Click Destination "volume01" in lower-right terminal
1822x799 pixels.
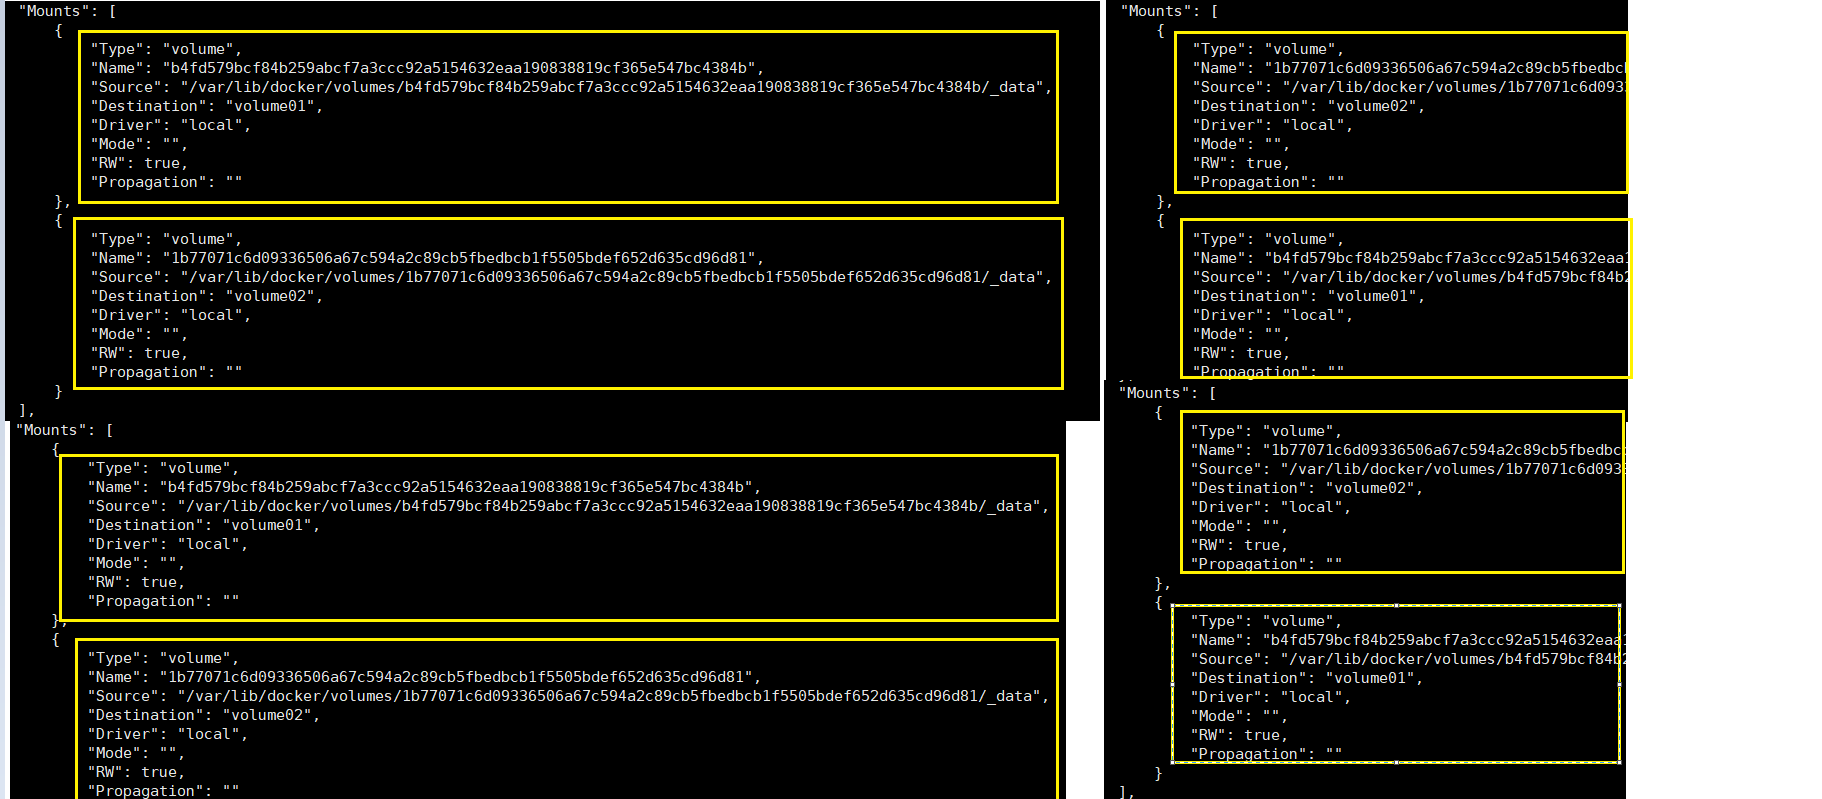[1307, 678]
